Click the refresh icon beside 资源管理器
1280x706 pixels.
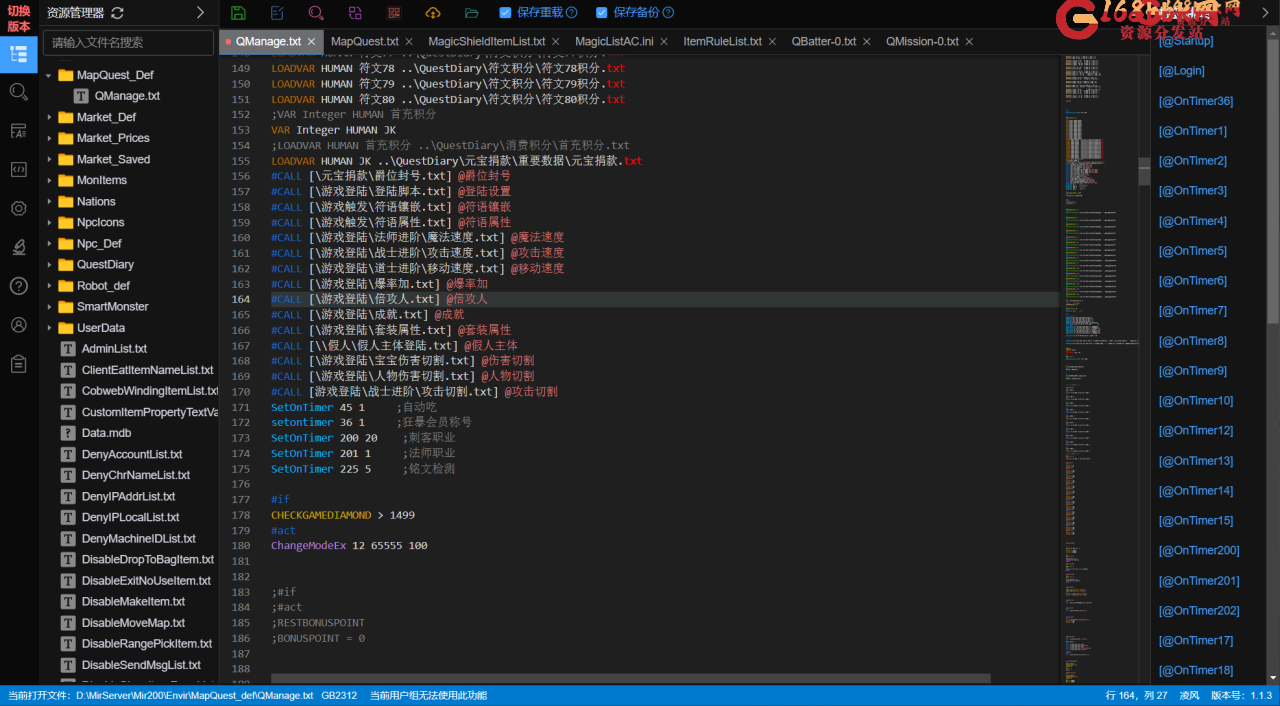[118, 13]
